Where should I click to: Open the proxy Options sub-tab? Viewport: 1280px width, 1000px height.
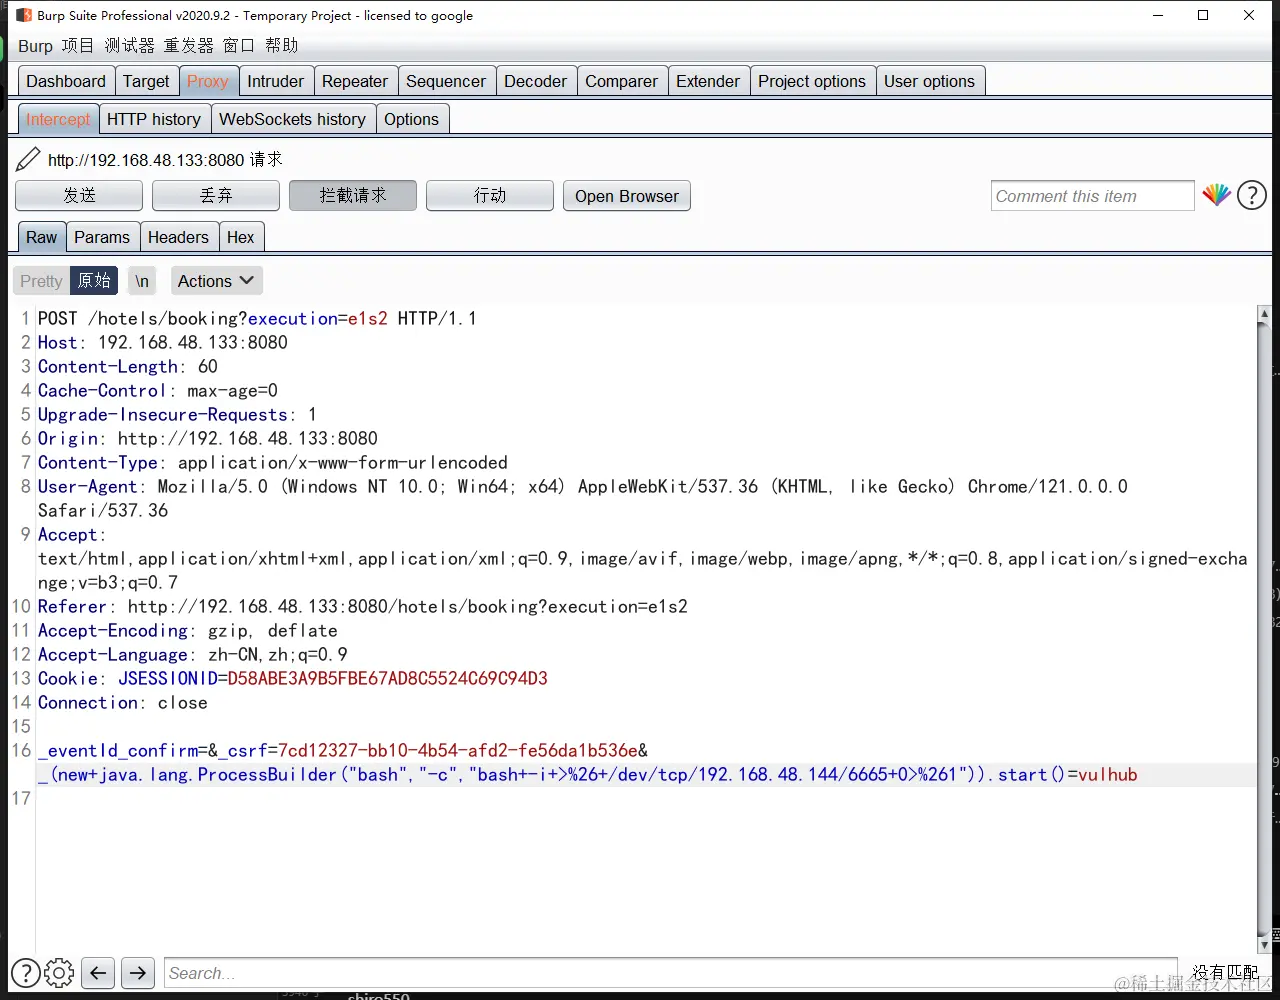click(x=412, y=119)
